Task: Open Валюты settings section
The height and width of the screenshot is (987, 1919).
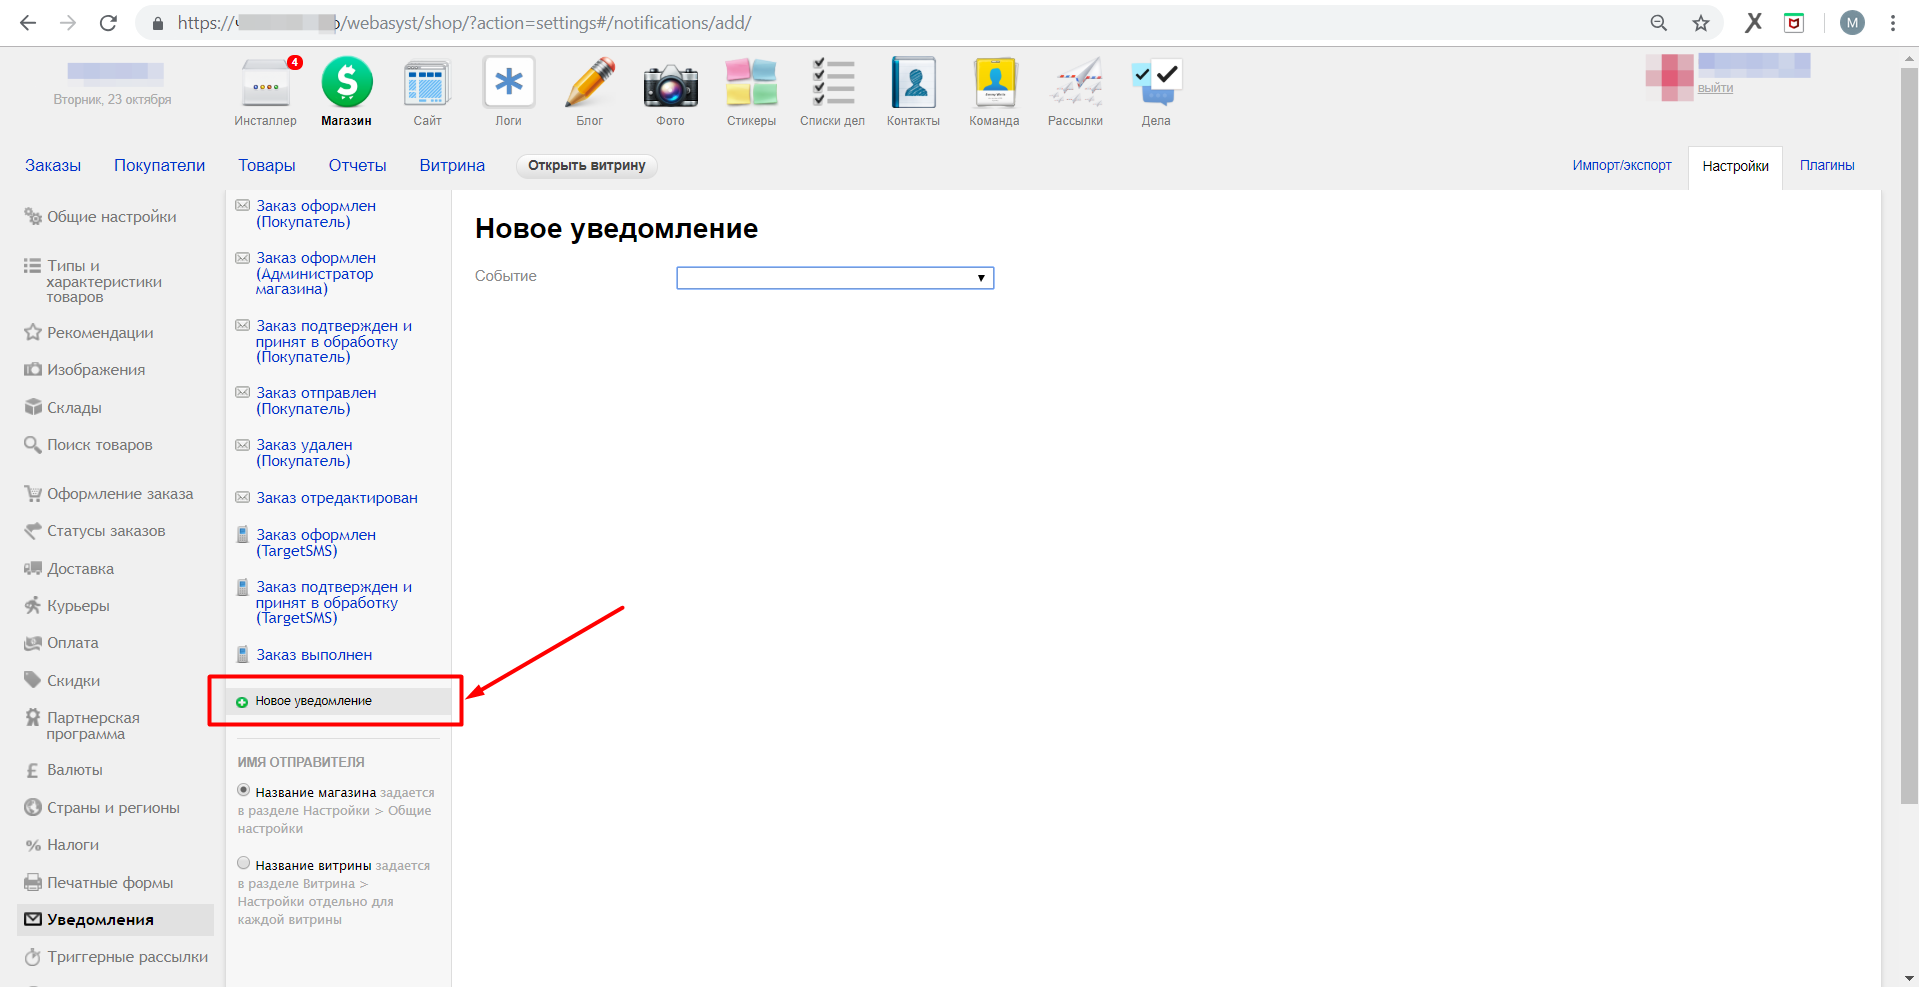Action: tap(74, 770)
